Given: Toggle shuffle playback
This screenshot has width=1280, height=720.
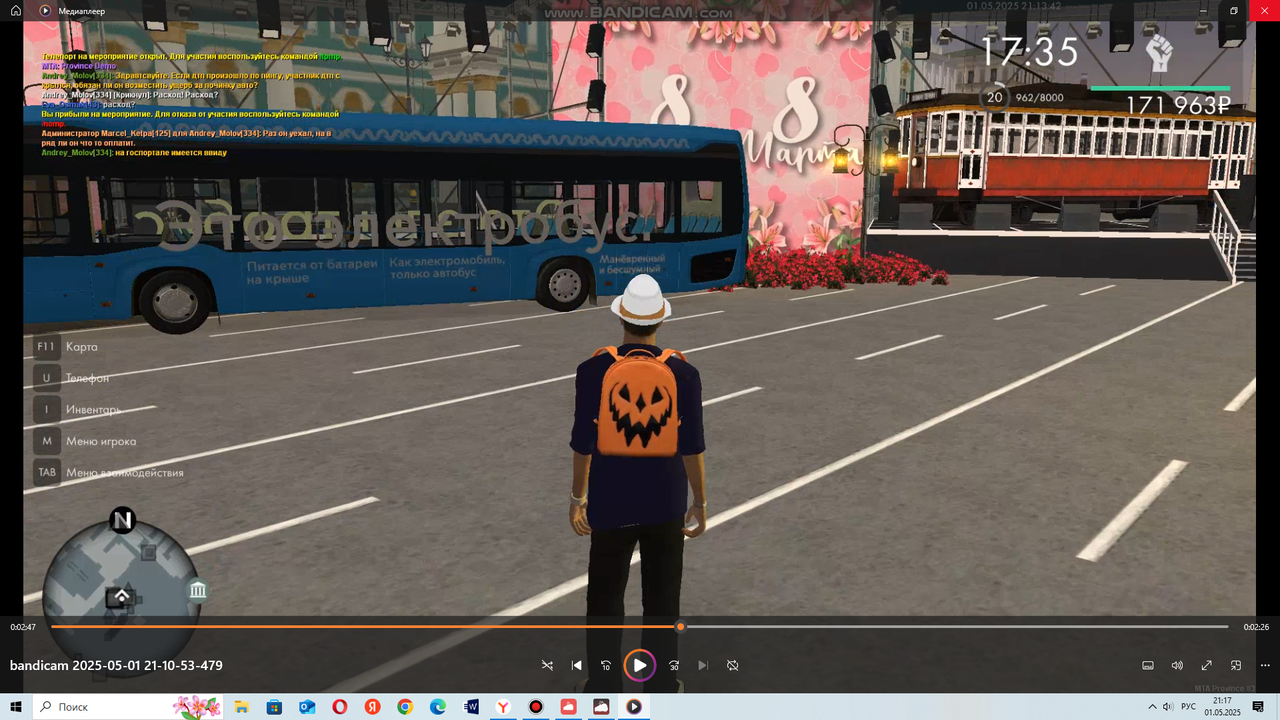Looking at the screenshot, I should pos(547,665).
